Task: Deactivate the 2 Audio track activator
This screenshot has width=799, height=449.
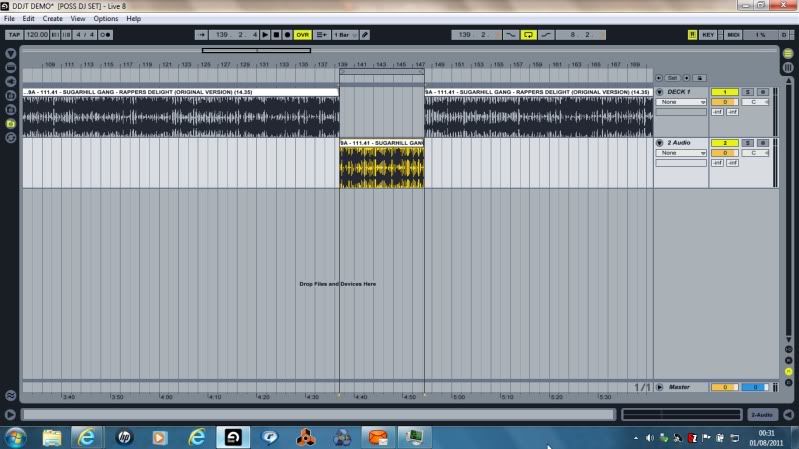Action: [x=724, y=143]
